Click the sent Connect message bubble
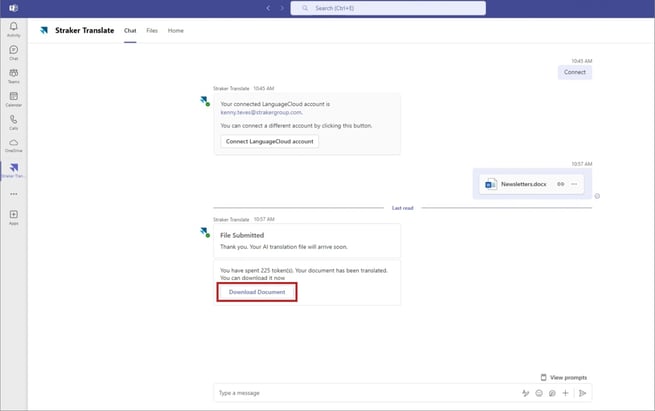The image size is (655, 411). point(574,72)
